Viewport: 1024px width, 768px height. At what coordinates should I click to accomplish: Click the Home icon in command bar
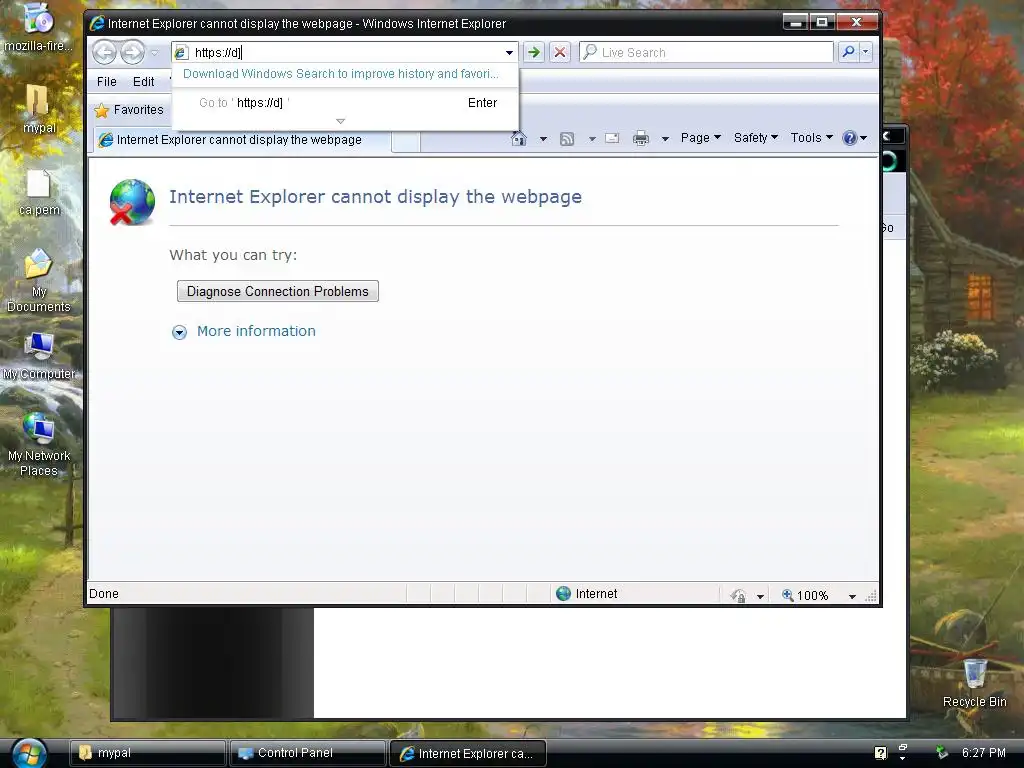(x=519, y=138)
